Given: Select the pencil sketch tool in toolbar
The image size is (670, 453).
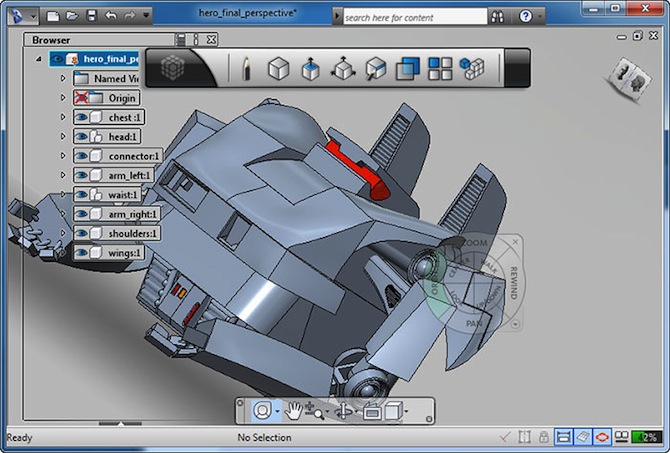Looking at the screenshot, I should coord(246,69).
